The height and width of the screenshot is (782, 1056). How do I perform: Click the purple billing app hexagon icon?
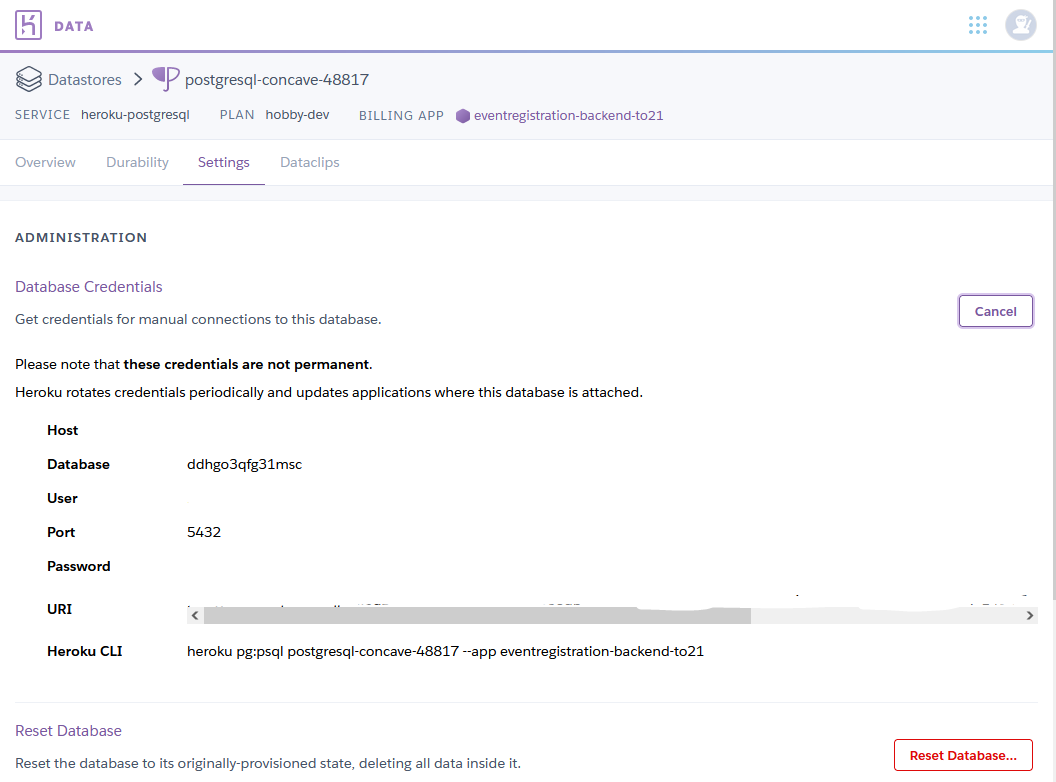462,116
